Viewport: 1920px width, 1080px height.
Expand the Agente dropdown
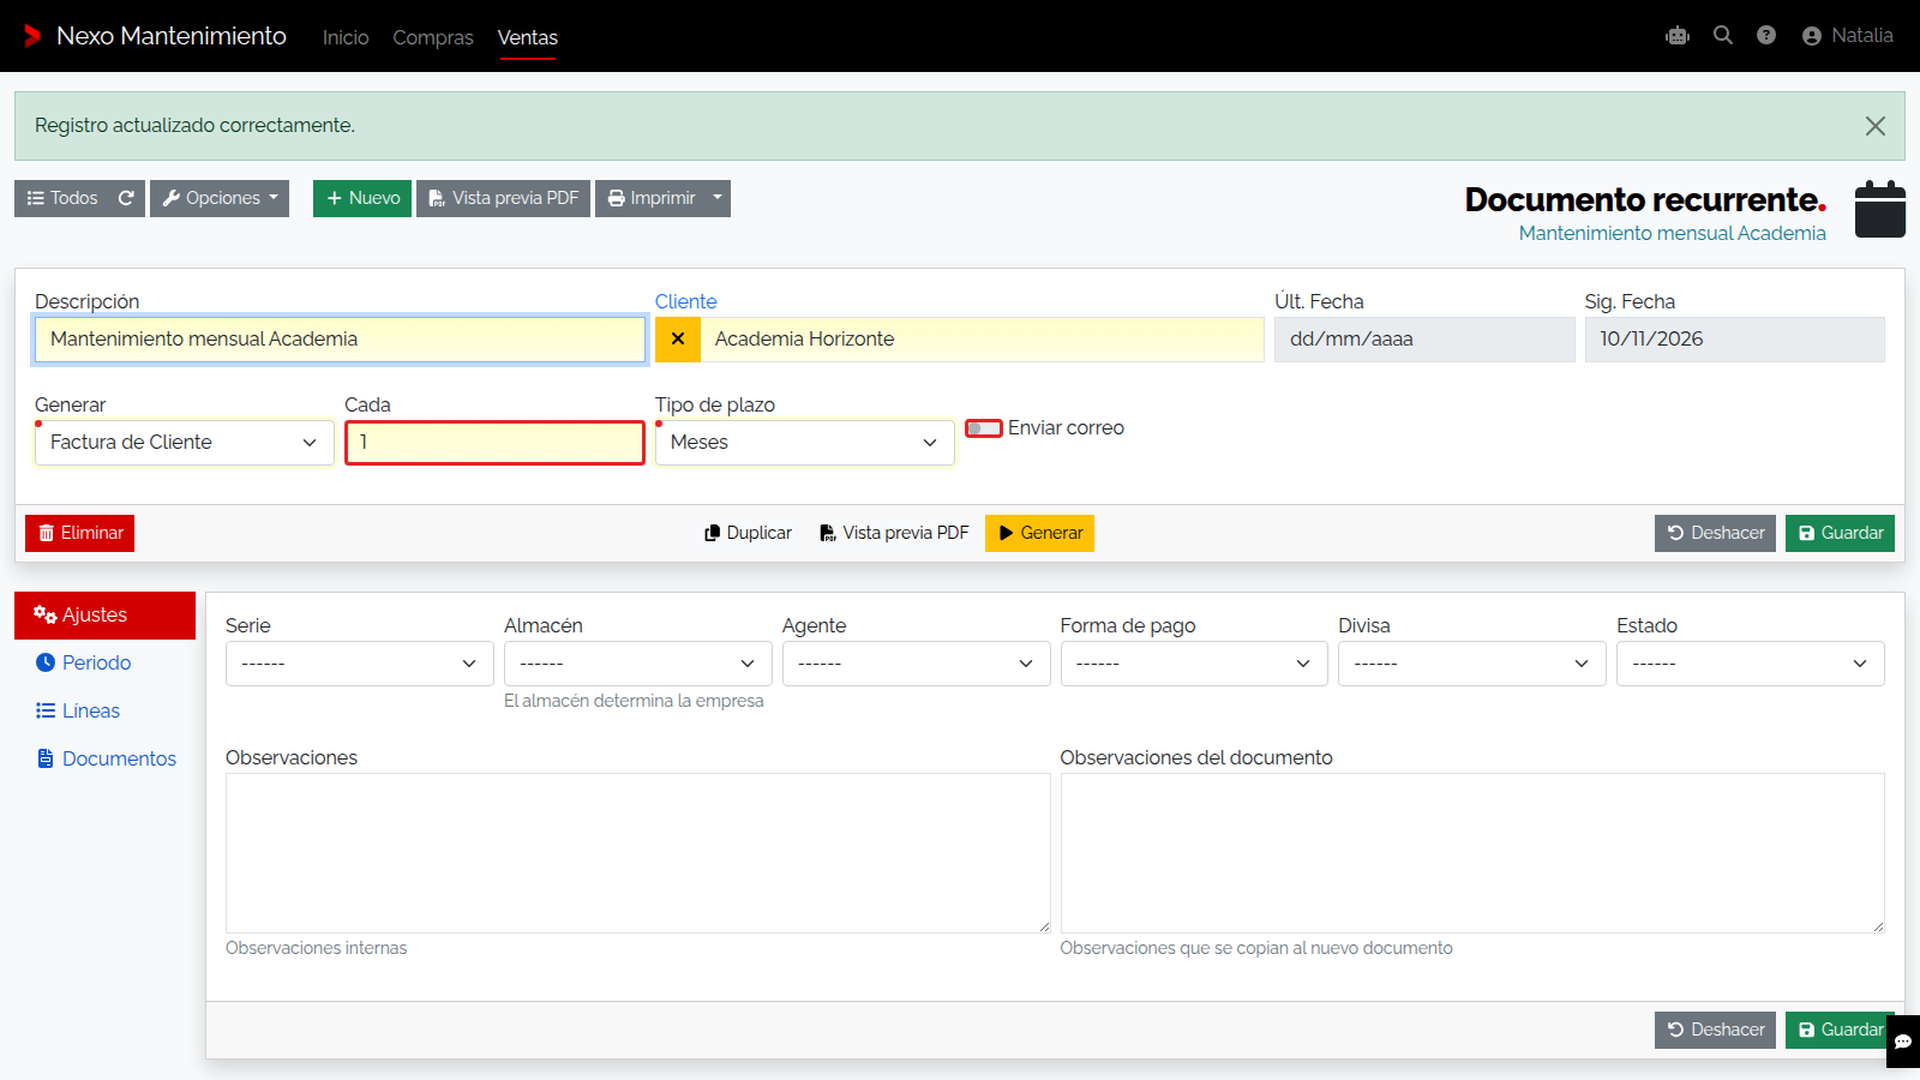click(916, 664)
